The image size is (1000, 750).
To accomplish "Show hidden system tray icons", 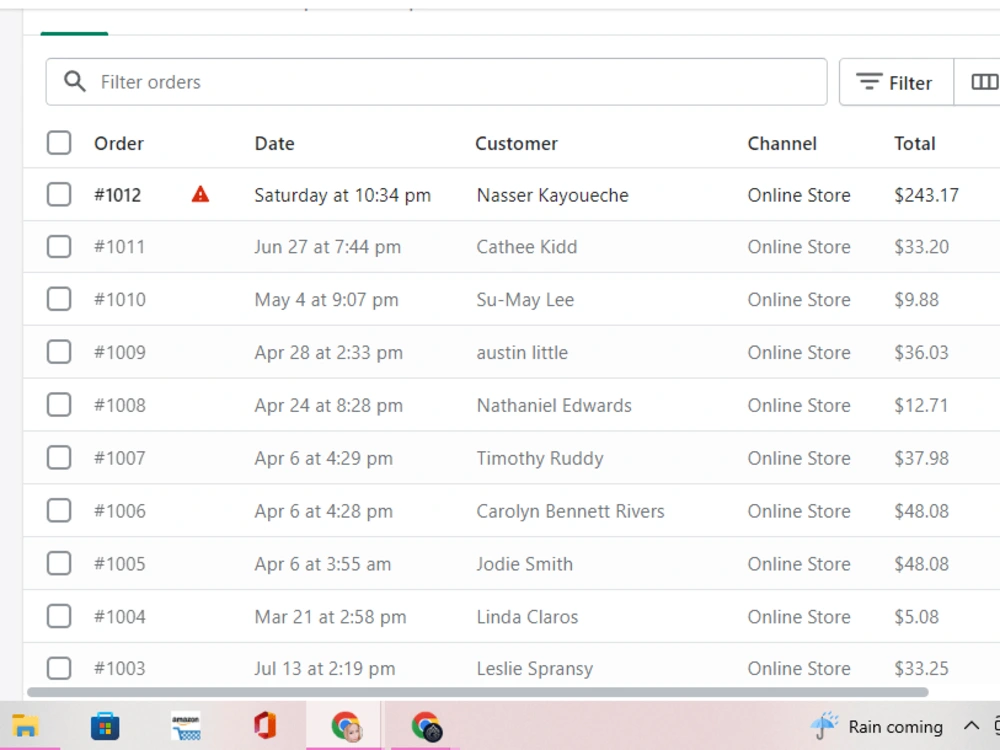I will [x=971, y=726].
